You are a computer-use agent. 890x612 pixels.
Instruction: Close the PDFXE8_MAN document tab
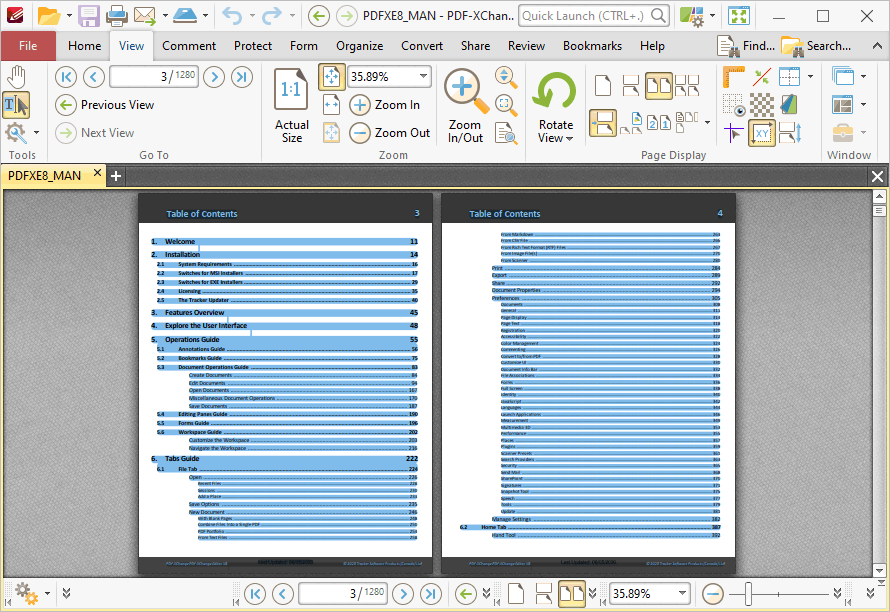(x=97, y=172)
